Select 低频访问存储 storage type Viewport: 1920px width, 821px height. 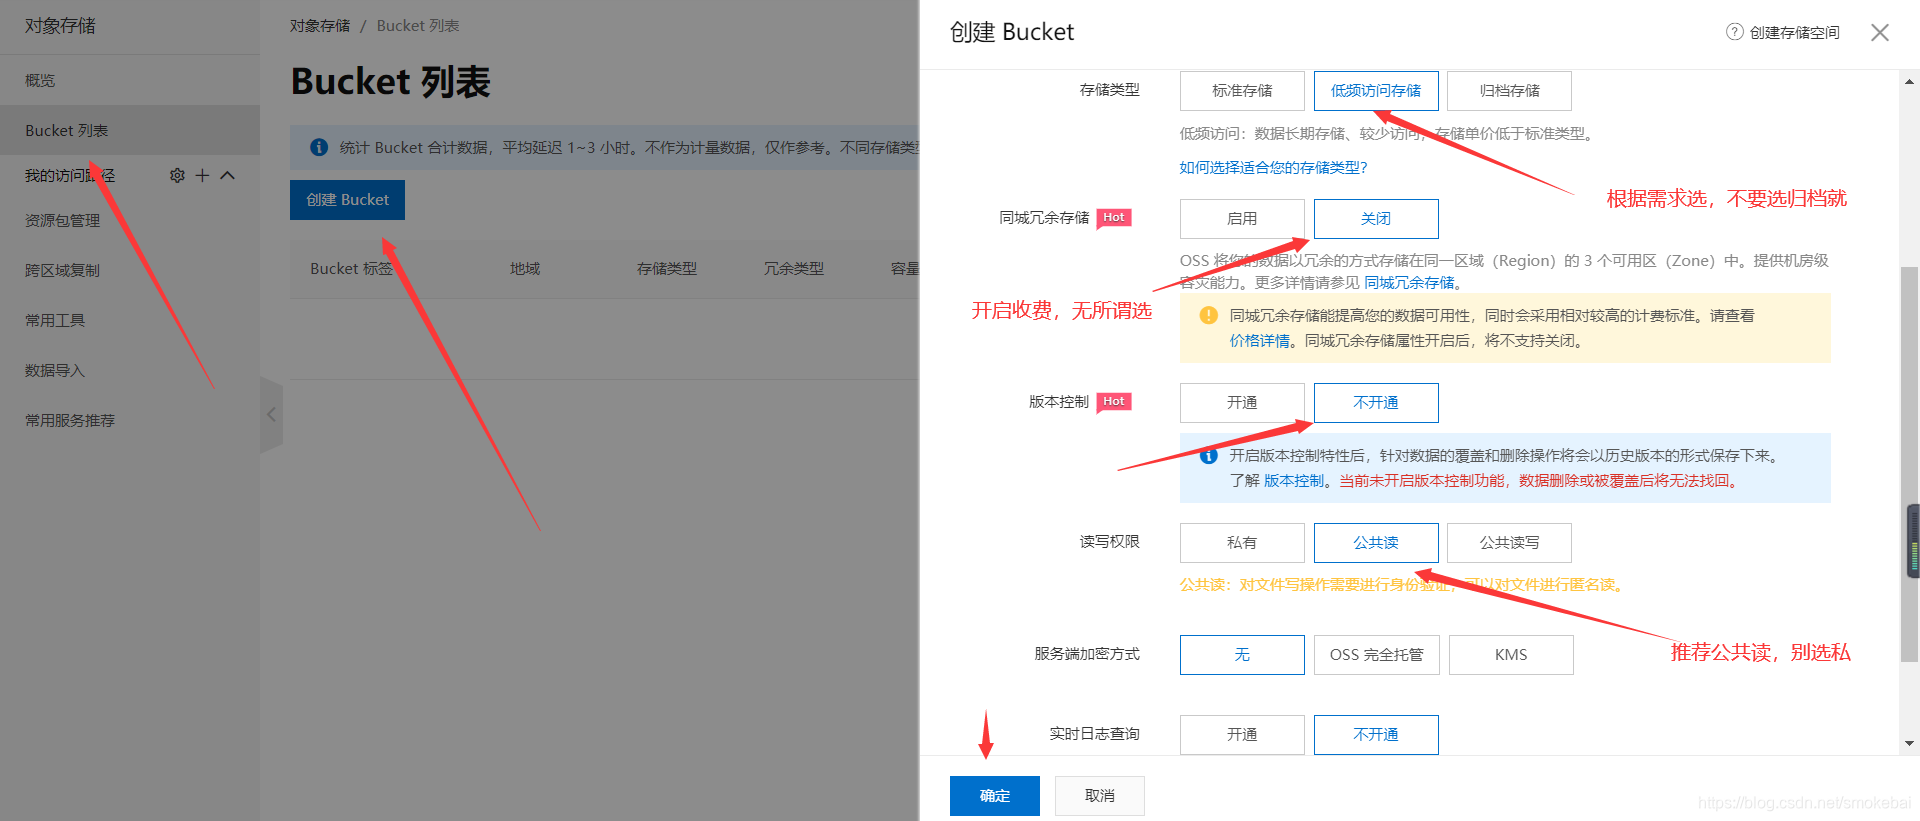pos(1376,91)
